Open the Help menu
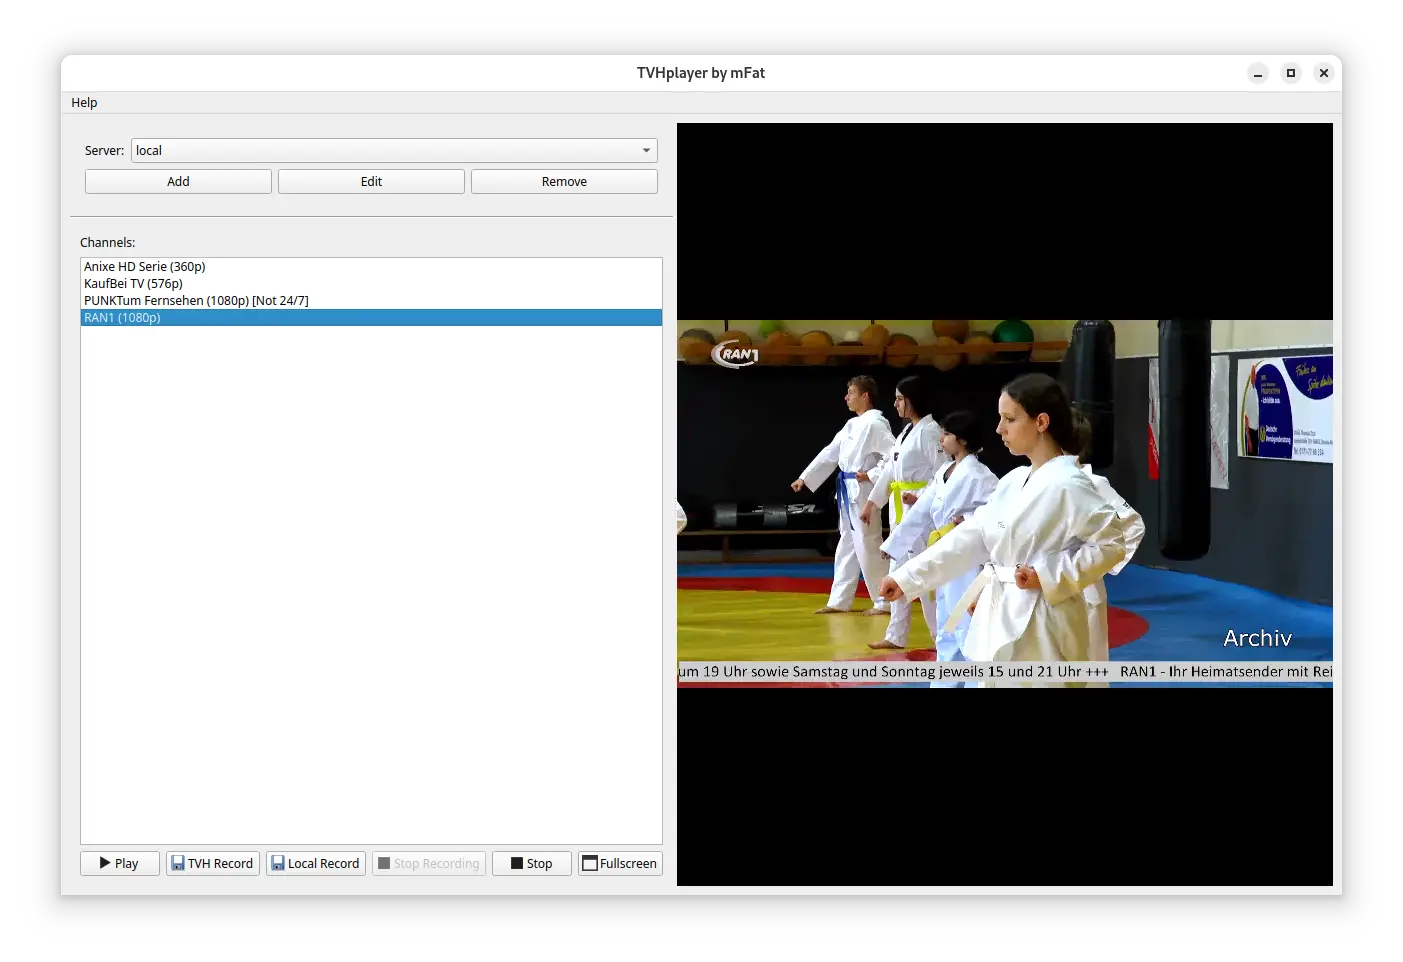The height and width of the screenshot is (962, 1403). [84, 103]
